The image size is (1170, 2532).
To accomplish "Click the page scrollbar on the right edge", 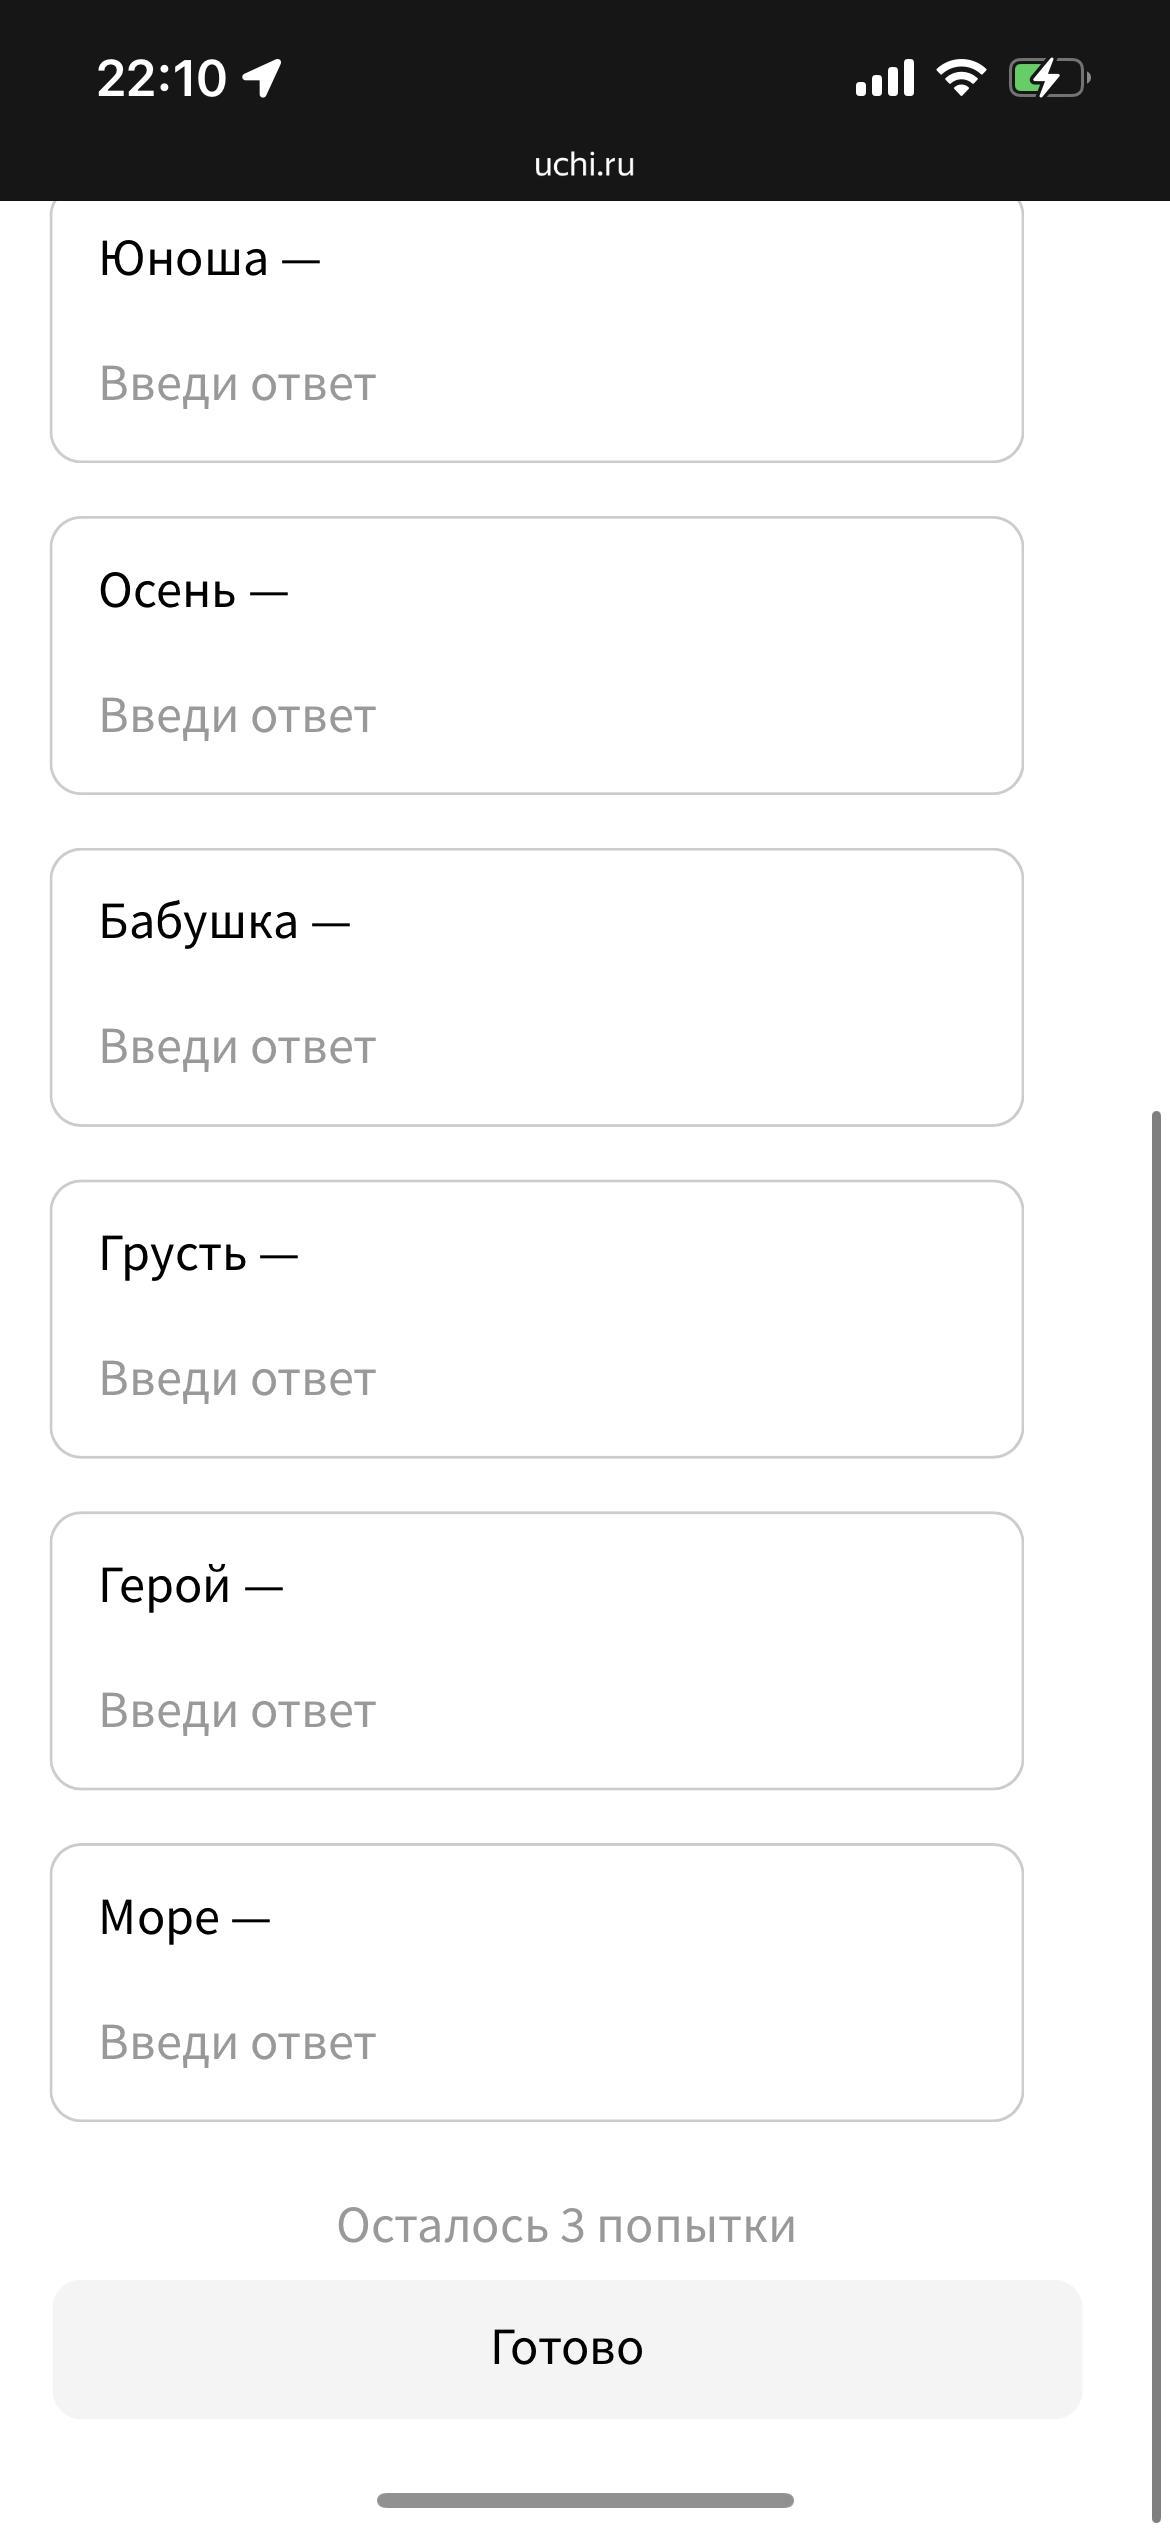I will pos(1157,1800).
